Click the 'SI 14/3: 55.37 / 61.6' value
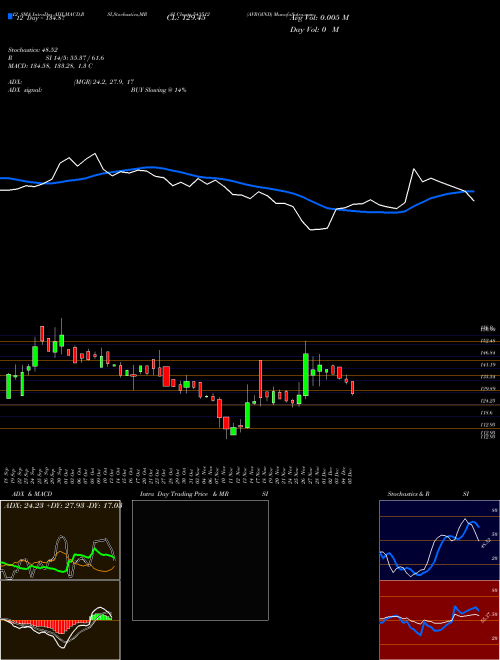500x660 pixels. click(x=74, y=58)
